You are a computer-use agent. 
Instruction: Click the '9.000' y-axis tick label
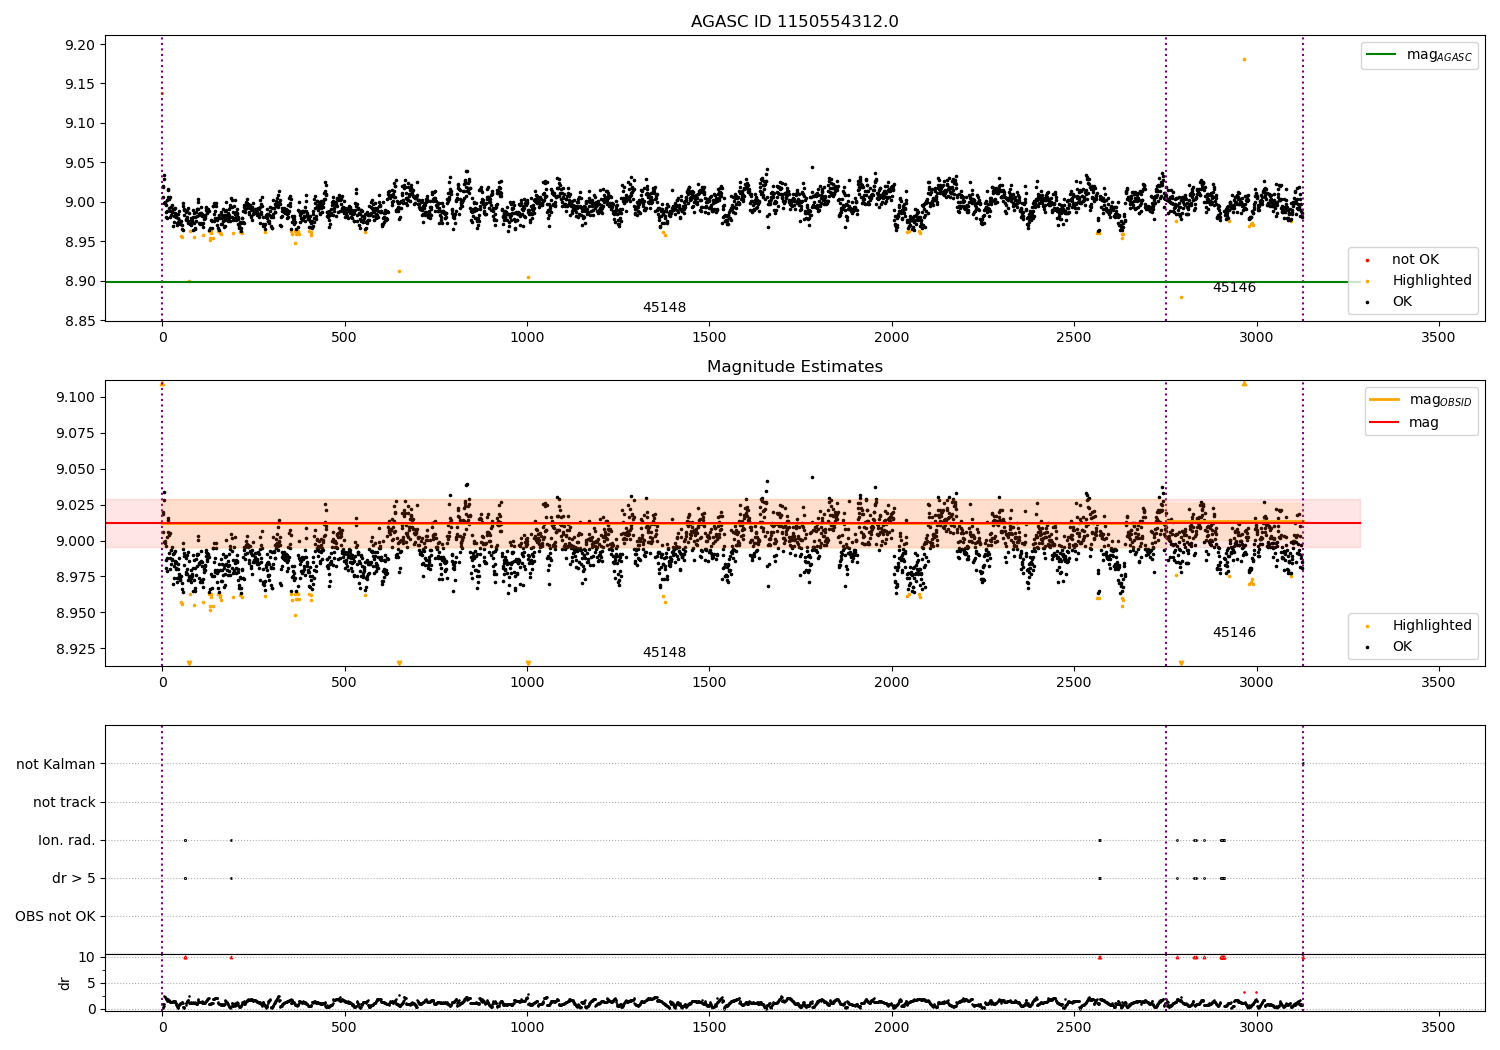[x=76, y=541]
